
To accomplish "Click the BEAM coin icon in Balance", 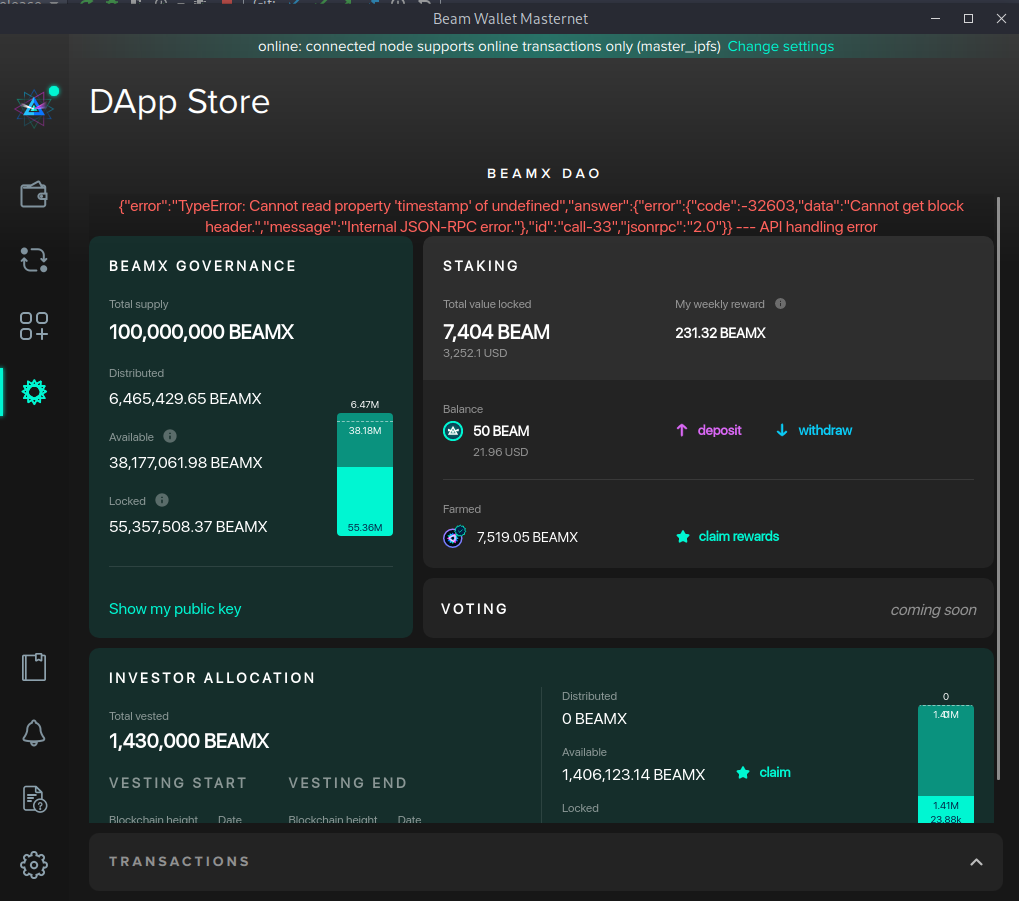I will [453, 431].
